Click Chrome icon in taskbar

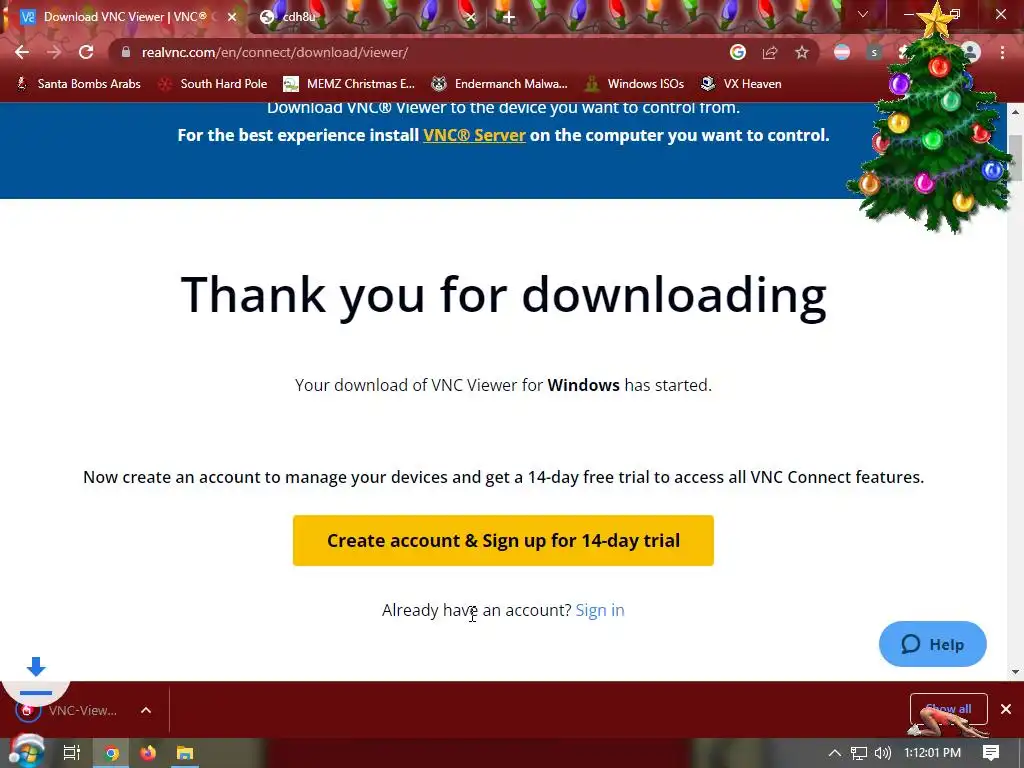click(x=112, y=753)
